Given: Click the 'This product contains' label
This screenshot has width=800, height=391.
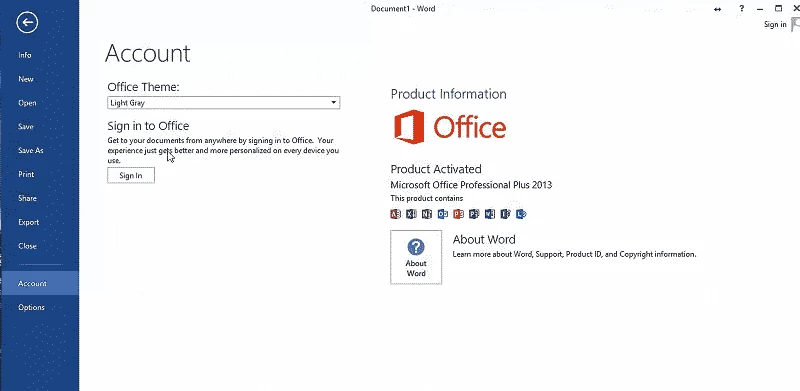Looking at the screenshot, I should point(427,198).
